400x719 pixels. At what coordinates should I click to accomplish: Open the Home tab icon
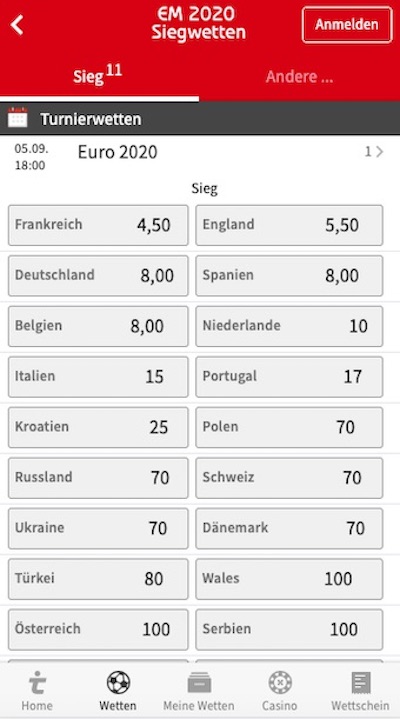point(37,682)
